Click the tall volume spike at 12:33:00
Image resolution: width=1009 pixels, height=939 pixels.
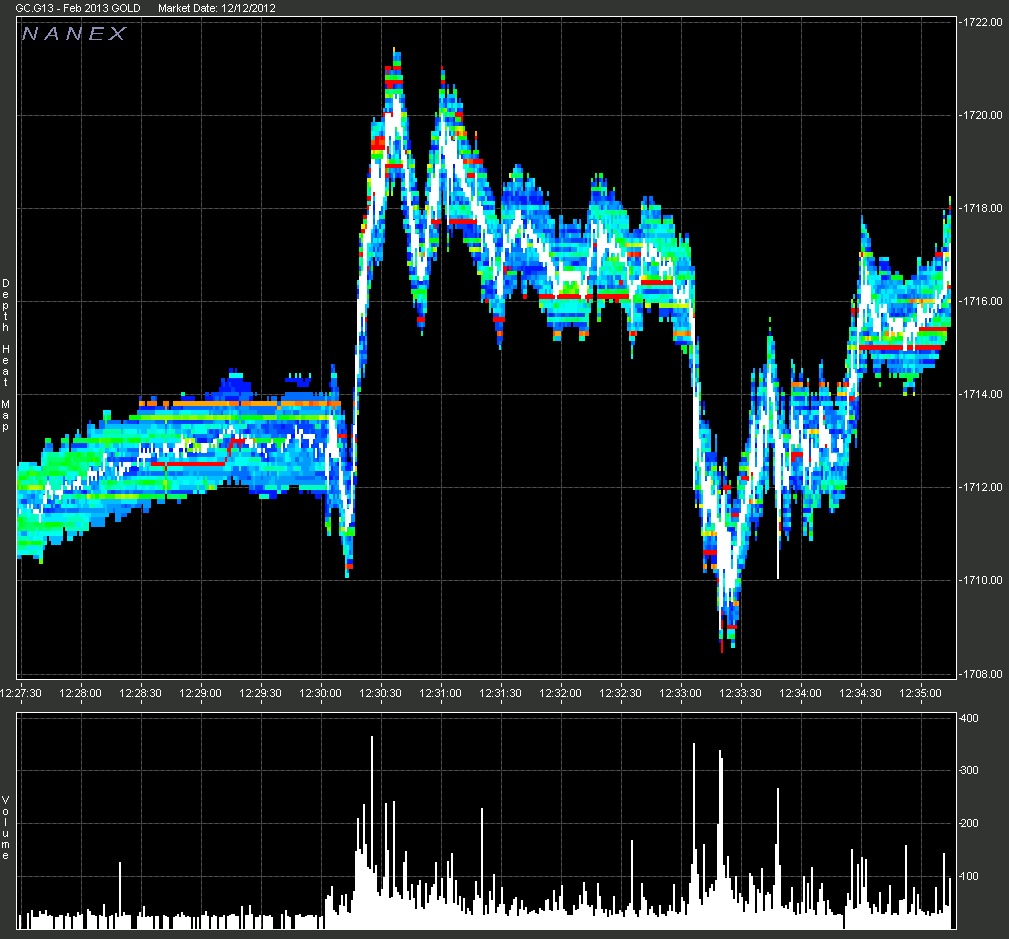pyautogui.click(x=694, y=835)
